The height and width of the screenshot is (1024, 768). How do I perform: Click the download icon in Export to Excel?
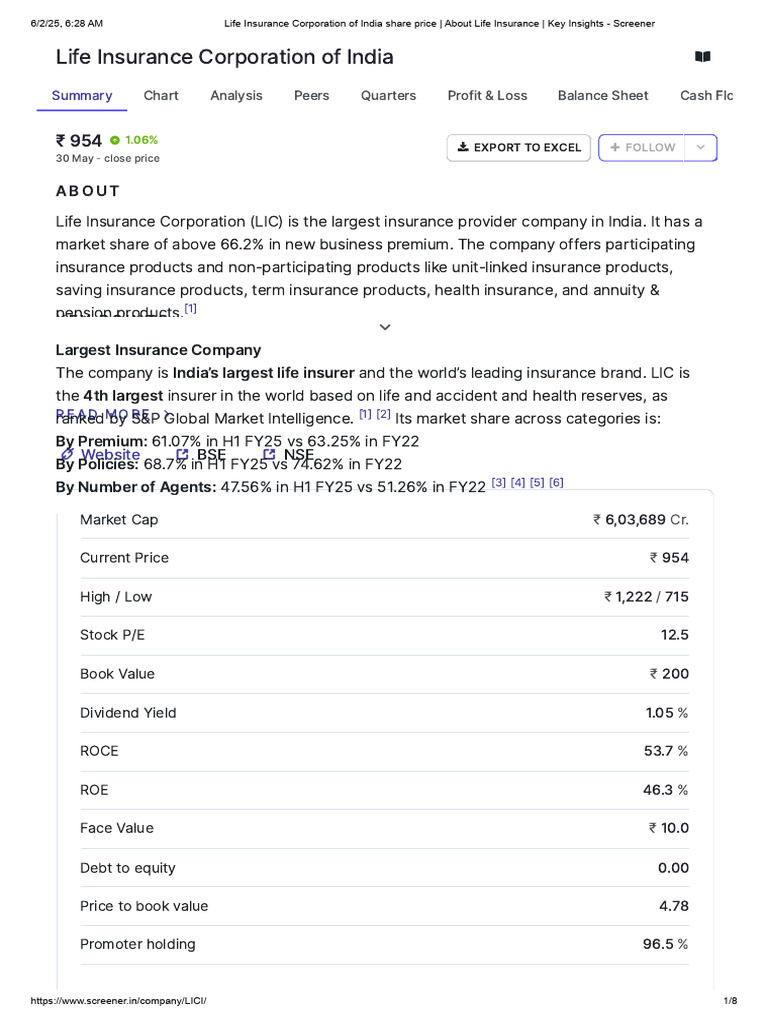tap(463, 147)
